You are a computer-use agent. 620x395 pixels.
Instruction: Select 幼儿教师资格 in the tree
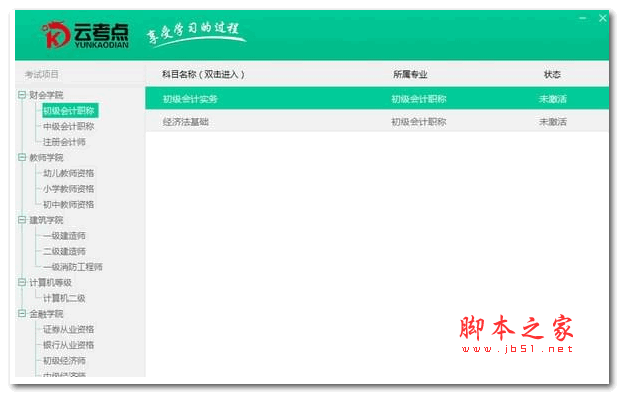coord(68,173)
